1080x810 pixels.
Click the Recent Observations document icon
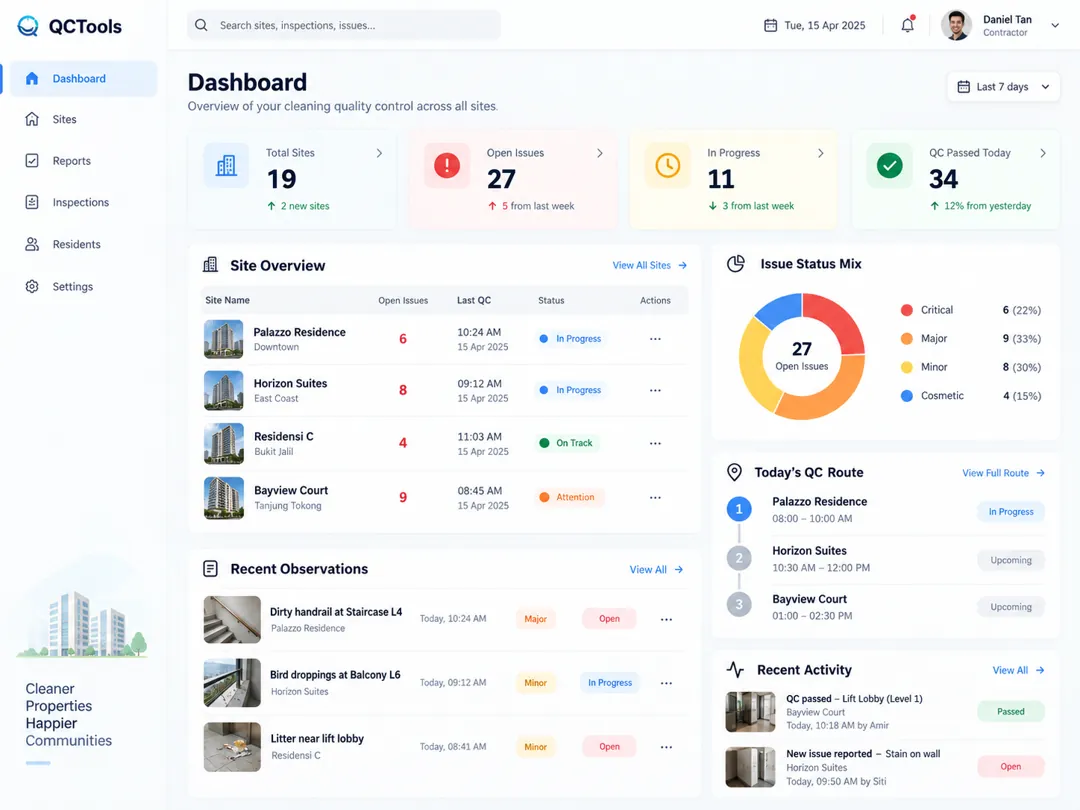tap(211, 569)
